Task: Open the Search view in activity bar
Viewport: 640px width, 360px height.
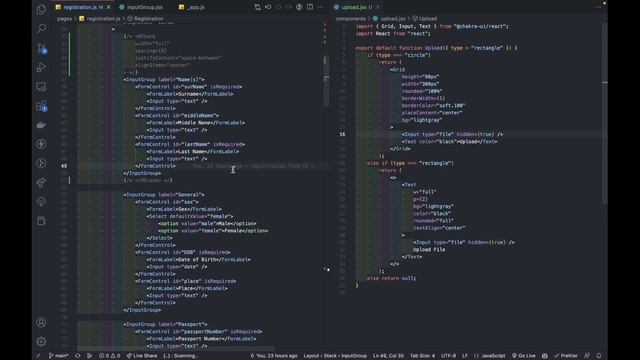Action: (41, 29)
